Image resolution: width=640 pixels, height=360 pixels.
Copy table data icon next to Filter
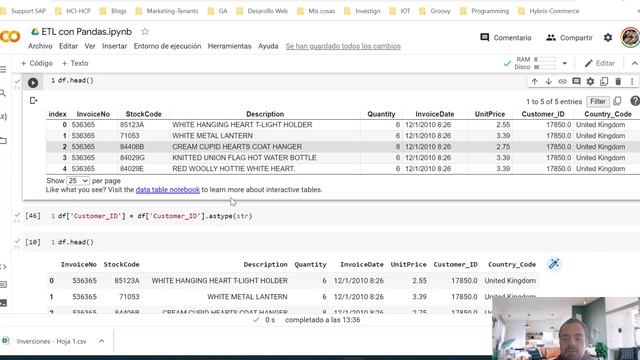pyautogui.click(x=617, y=101)
